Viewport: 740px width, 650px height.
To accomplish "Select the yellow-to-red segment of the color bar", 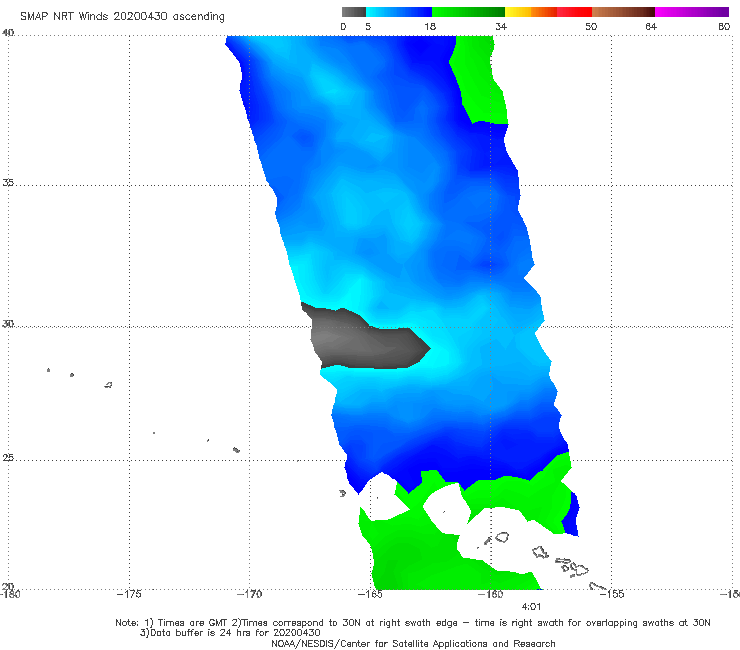I will [x=548, y=12].
